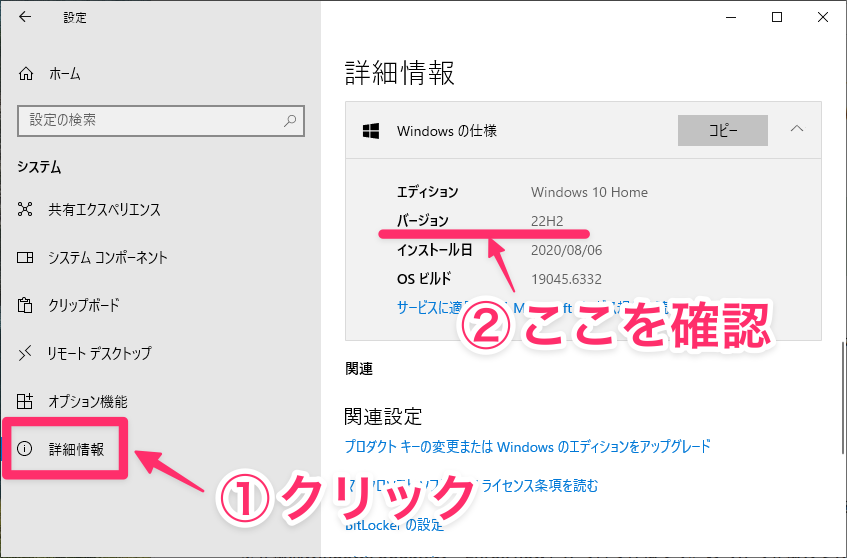The width and height of the screenshot is (847, 558).
Task: Click the vertical scrollbar on the right
Action: (x=844, y=397)
